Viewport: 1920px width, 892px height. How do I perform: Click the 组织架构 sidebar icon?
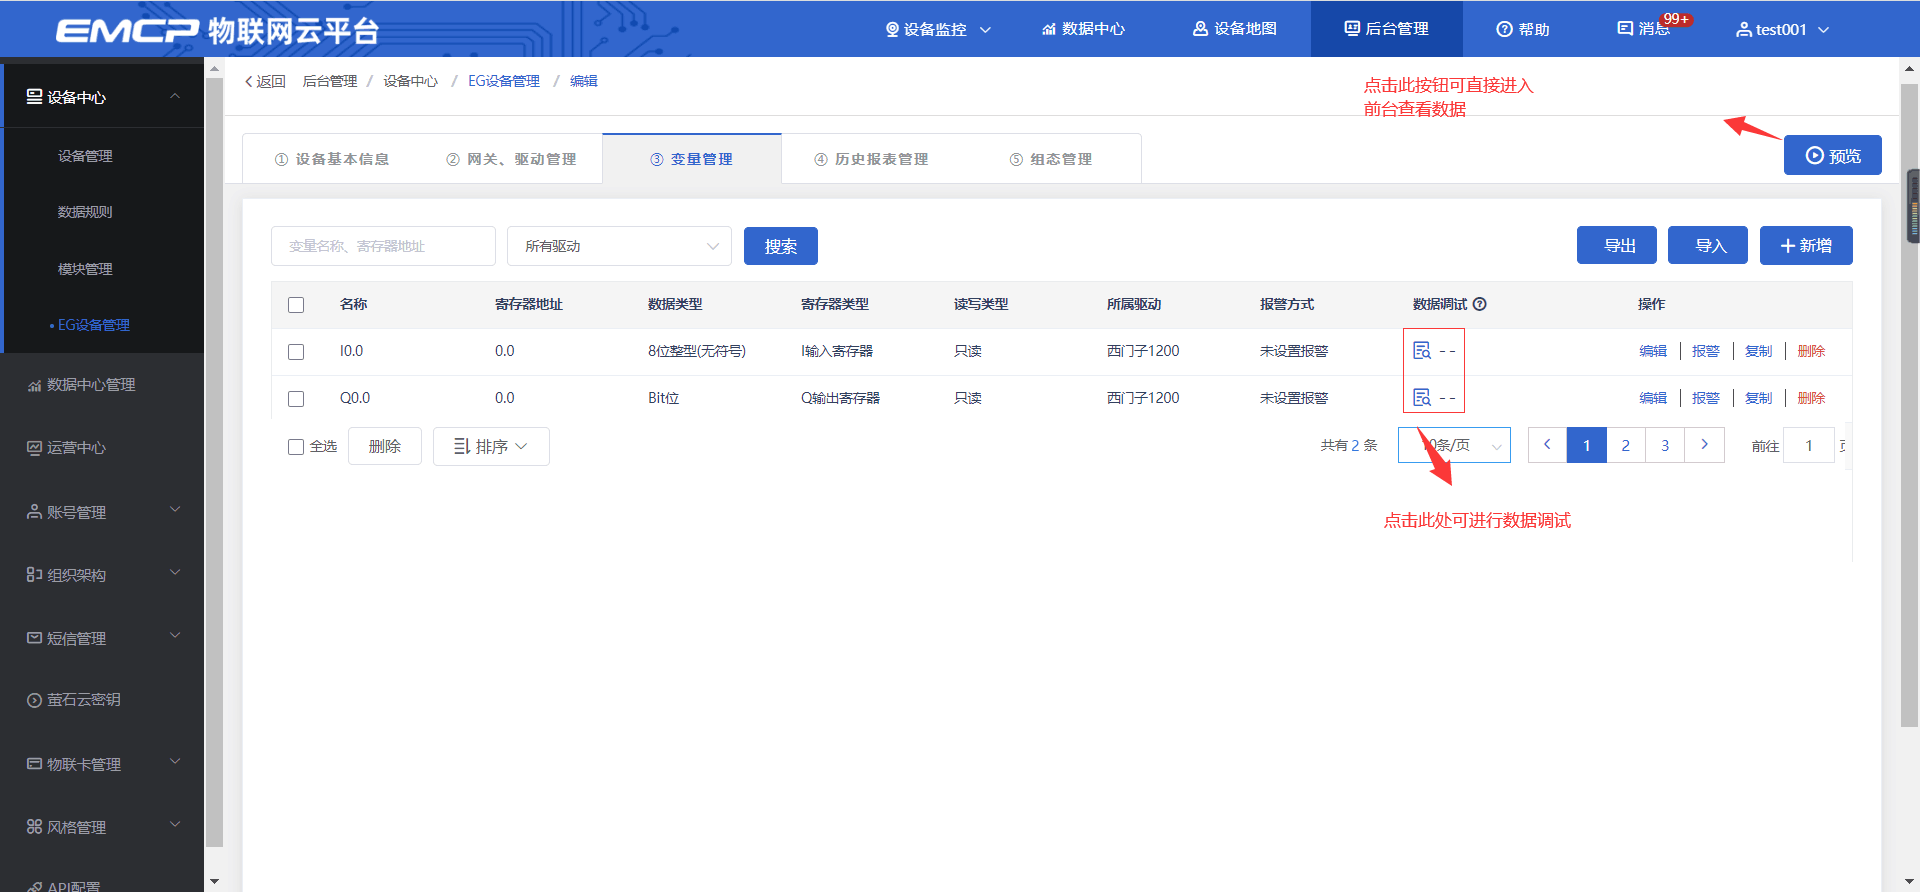click(x=34, y=575)
